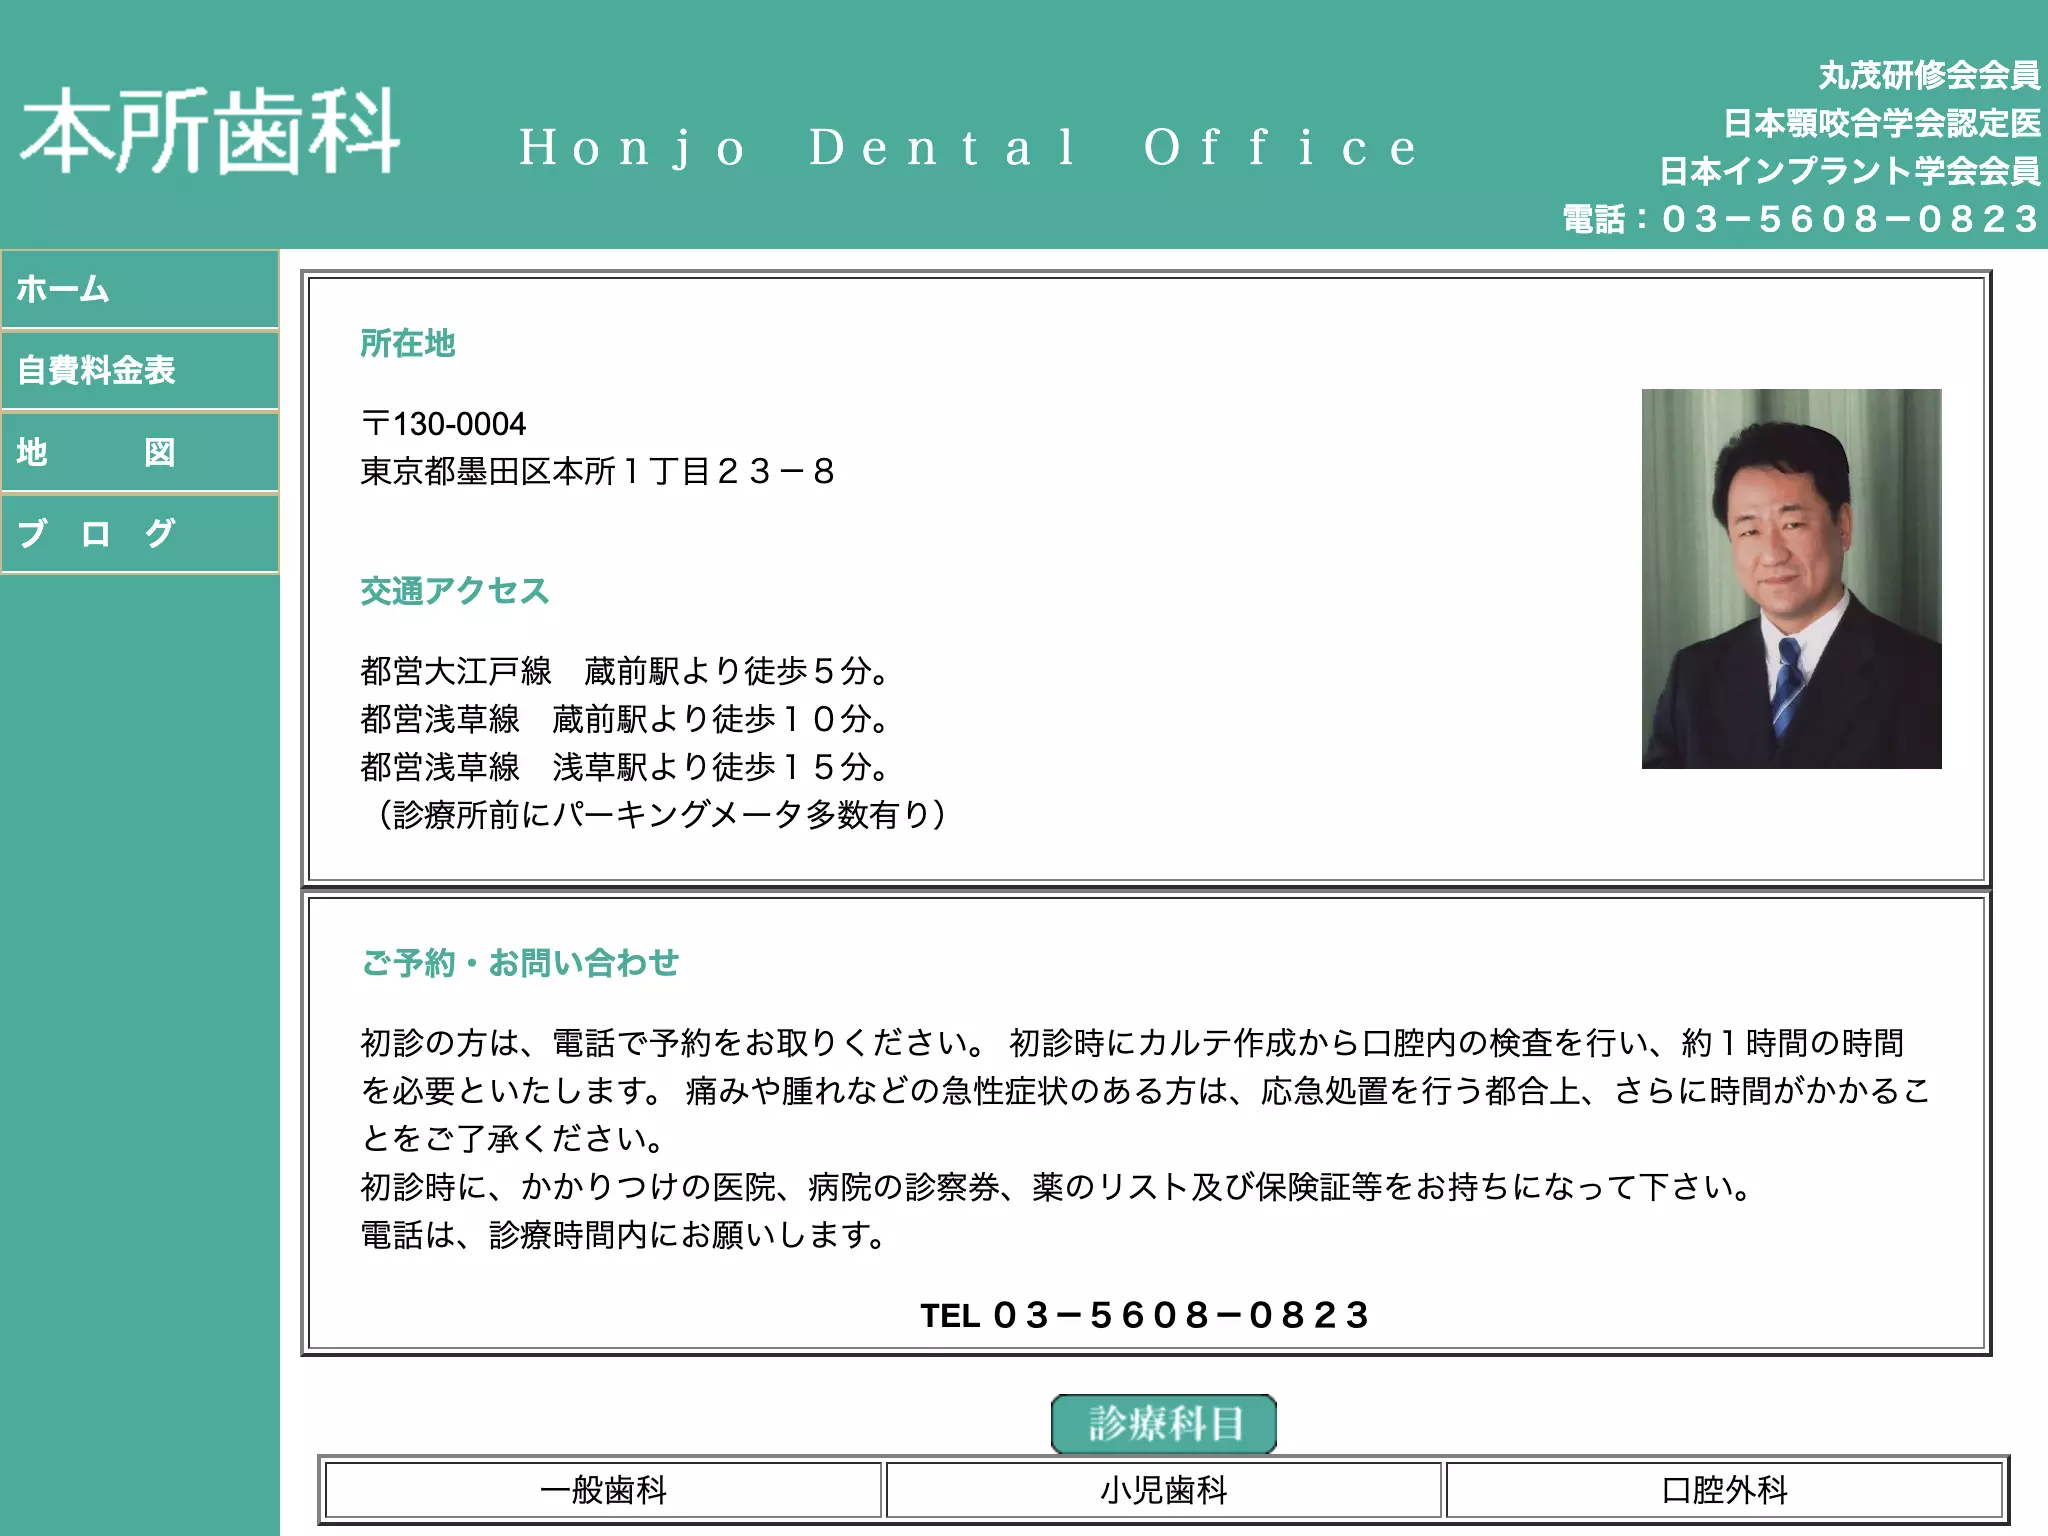Open the 自費料金表 page

[x=139, y=371]
